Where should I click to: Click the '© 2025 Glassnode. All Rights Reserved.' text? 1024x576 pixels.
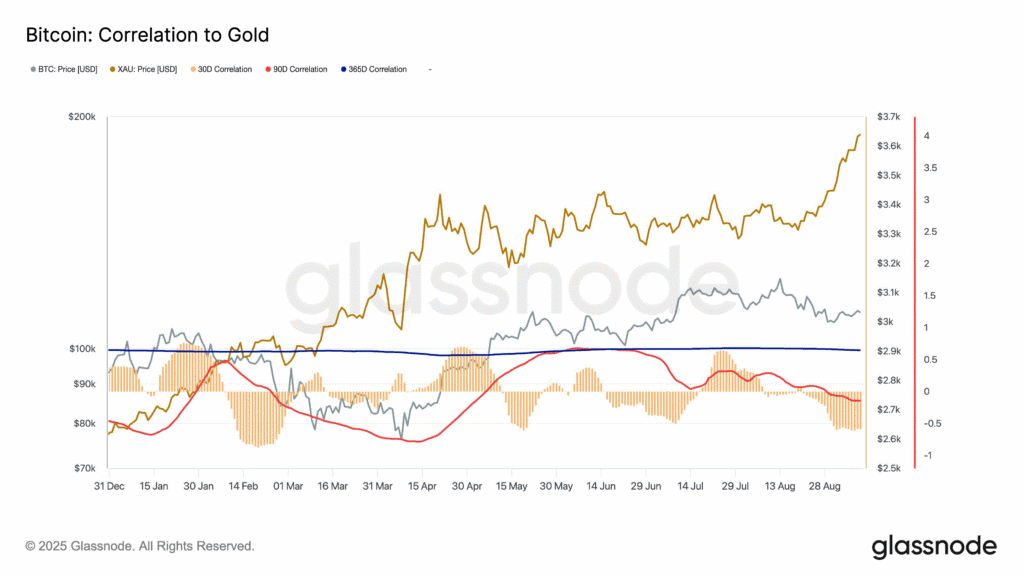140,547
